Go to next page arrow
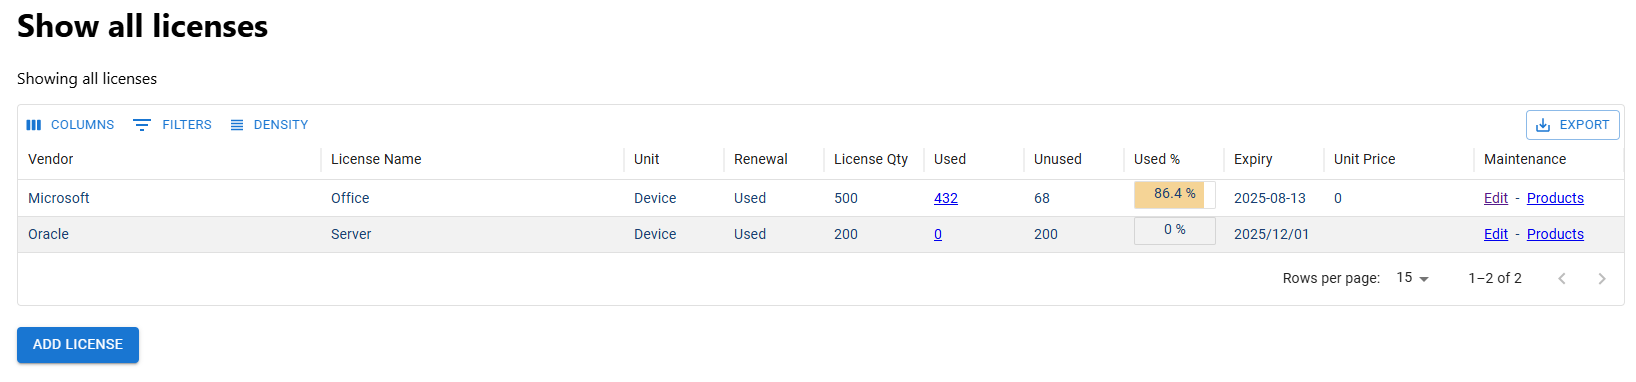This screenshot has width=1636, height=382. point(1602,279)
